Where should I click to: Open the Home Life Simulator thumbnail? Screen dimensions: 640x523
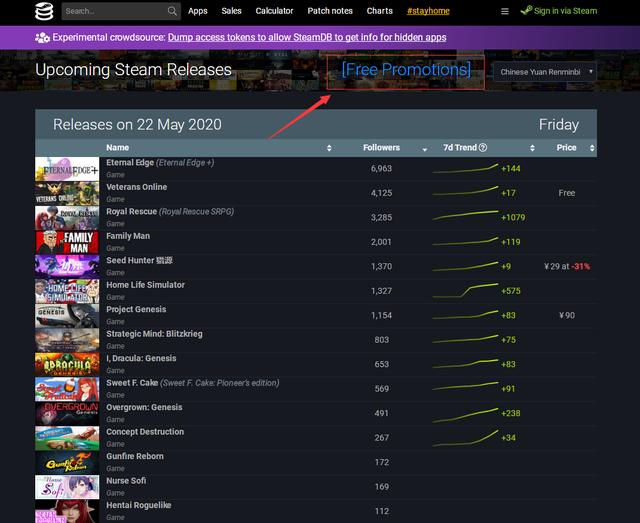coord(67,291)
